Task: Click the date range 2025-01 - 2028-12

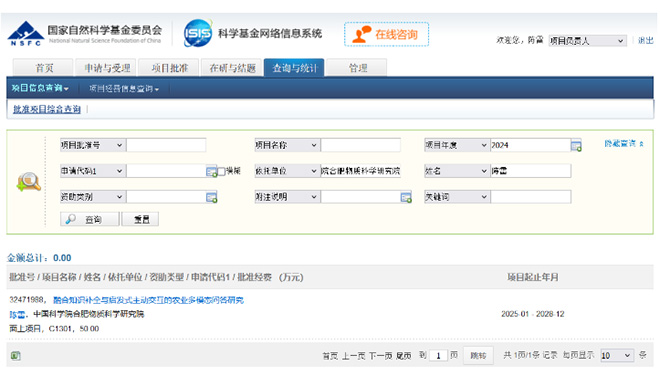Action: (x=533, y=314)
